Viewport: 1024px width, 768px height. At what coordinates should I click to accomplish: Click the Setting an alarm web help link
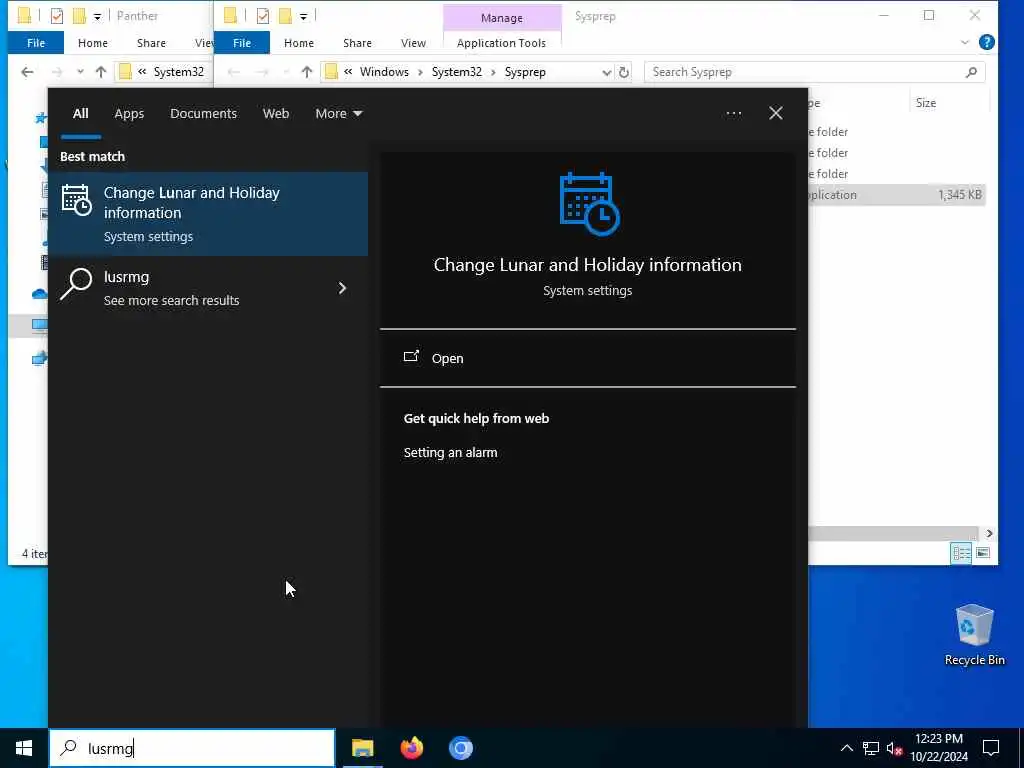(x=450, y=453)
